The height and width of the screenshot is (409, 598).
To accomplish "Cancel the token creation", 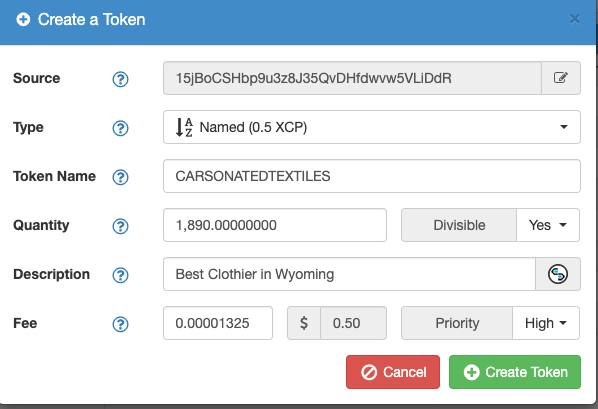I will tap(393, 372).
